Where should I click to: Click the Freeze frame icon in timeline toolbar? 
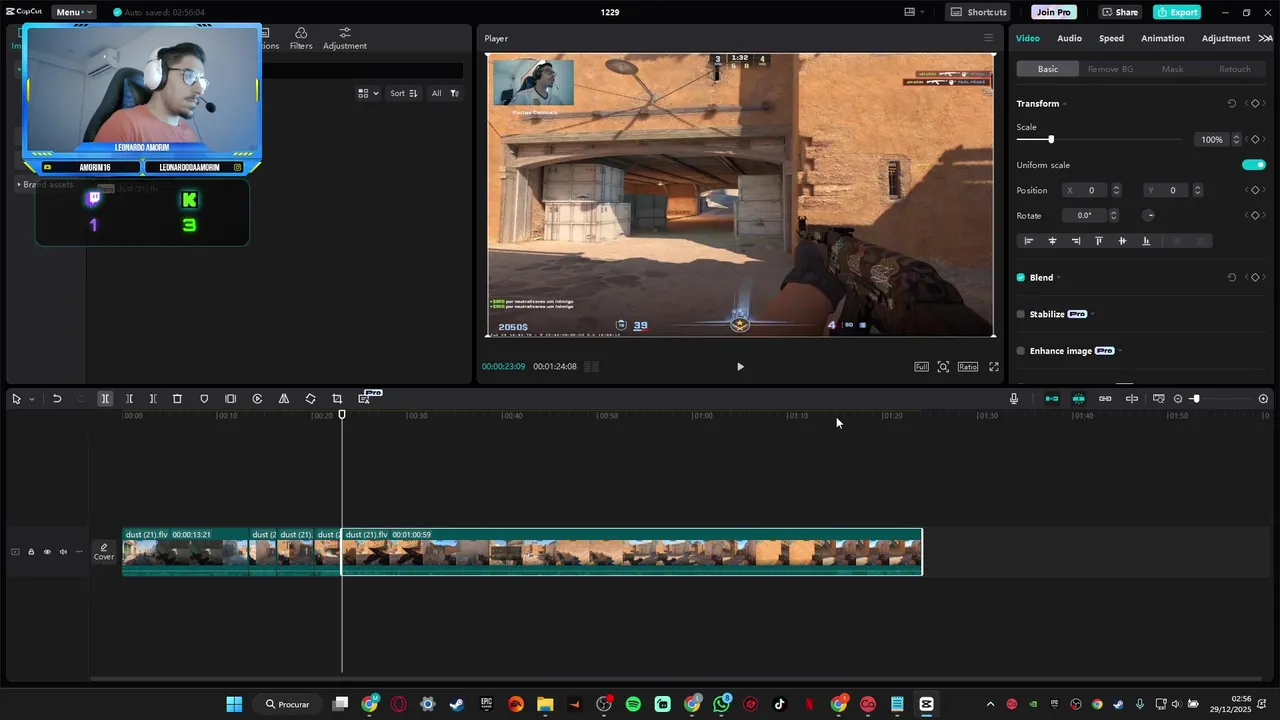[x=231, y=399]
